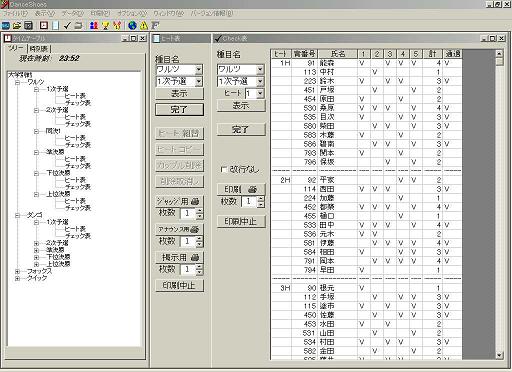Click the printer icon on 印刷 button
The image size is (512, 372).
(x=253, y=189)
